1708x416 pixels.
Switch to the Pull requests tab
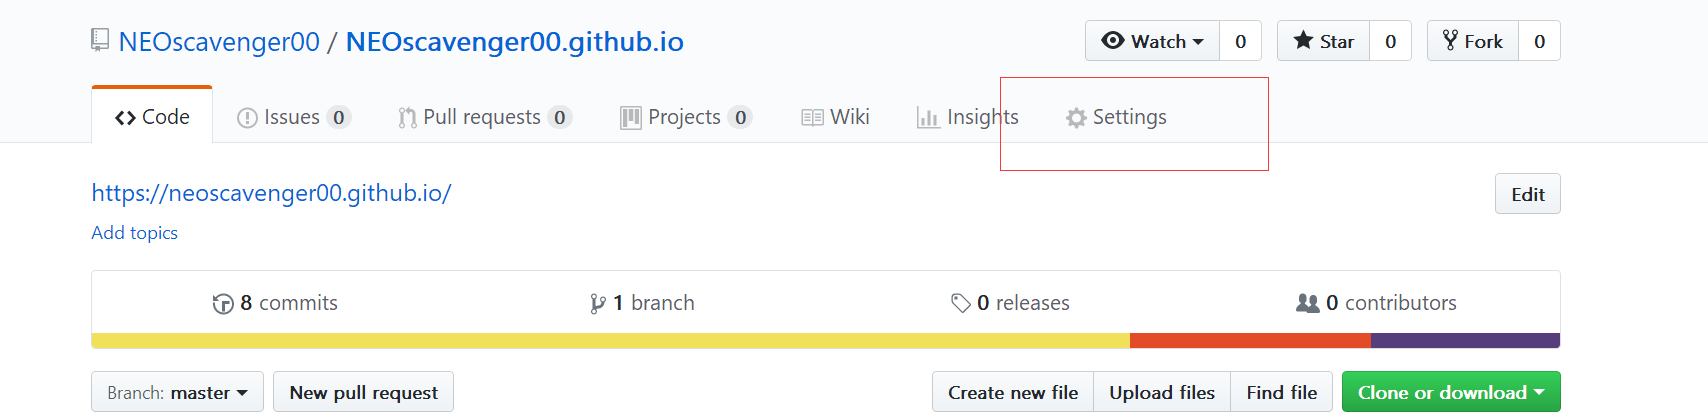tap(485, 117)
